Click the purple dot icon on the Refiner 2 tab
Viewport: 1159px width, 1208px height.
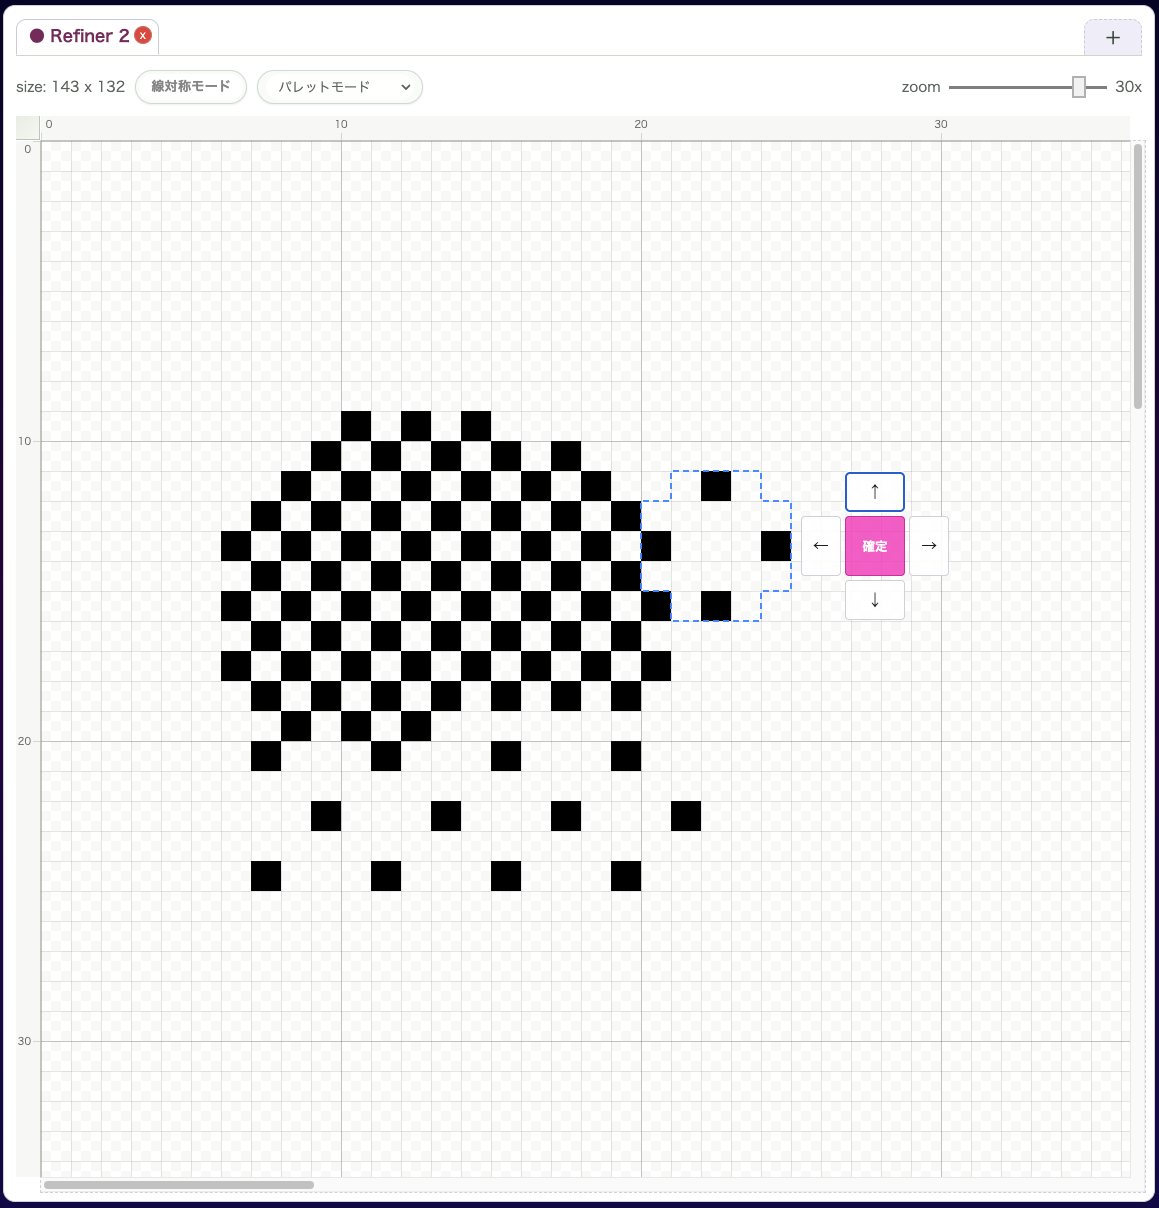pos(37,36)
